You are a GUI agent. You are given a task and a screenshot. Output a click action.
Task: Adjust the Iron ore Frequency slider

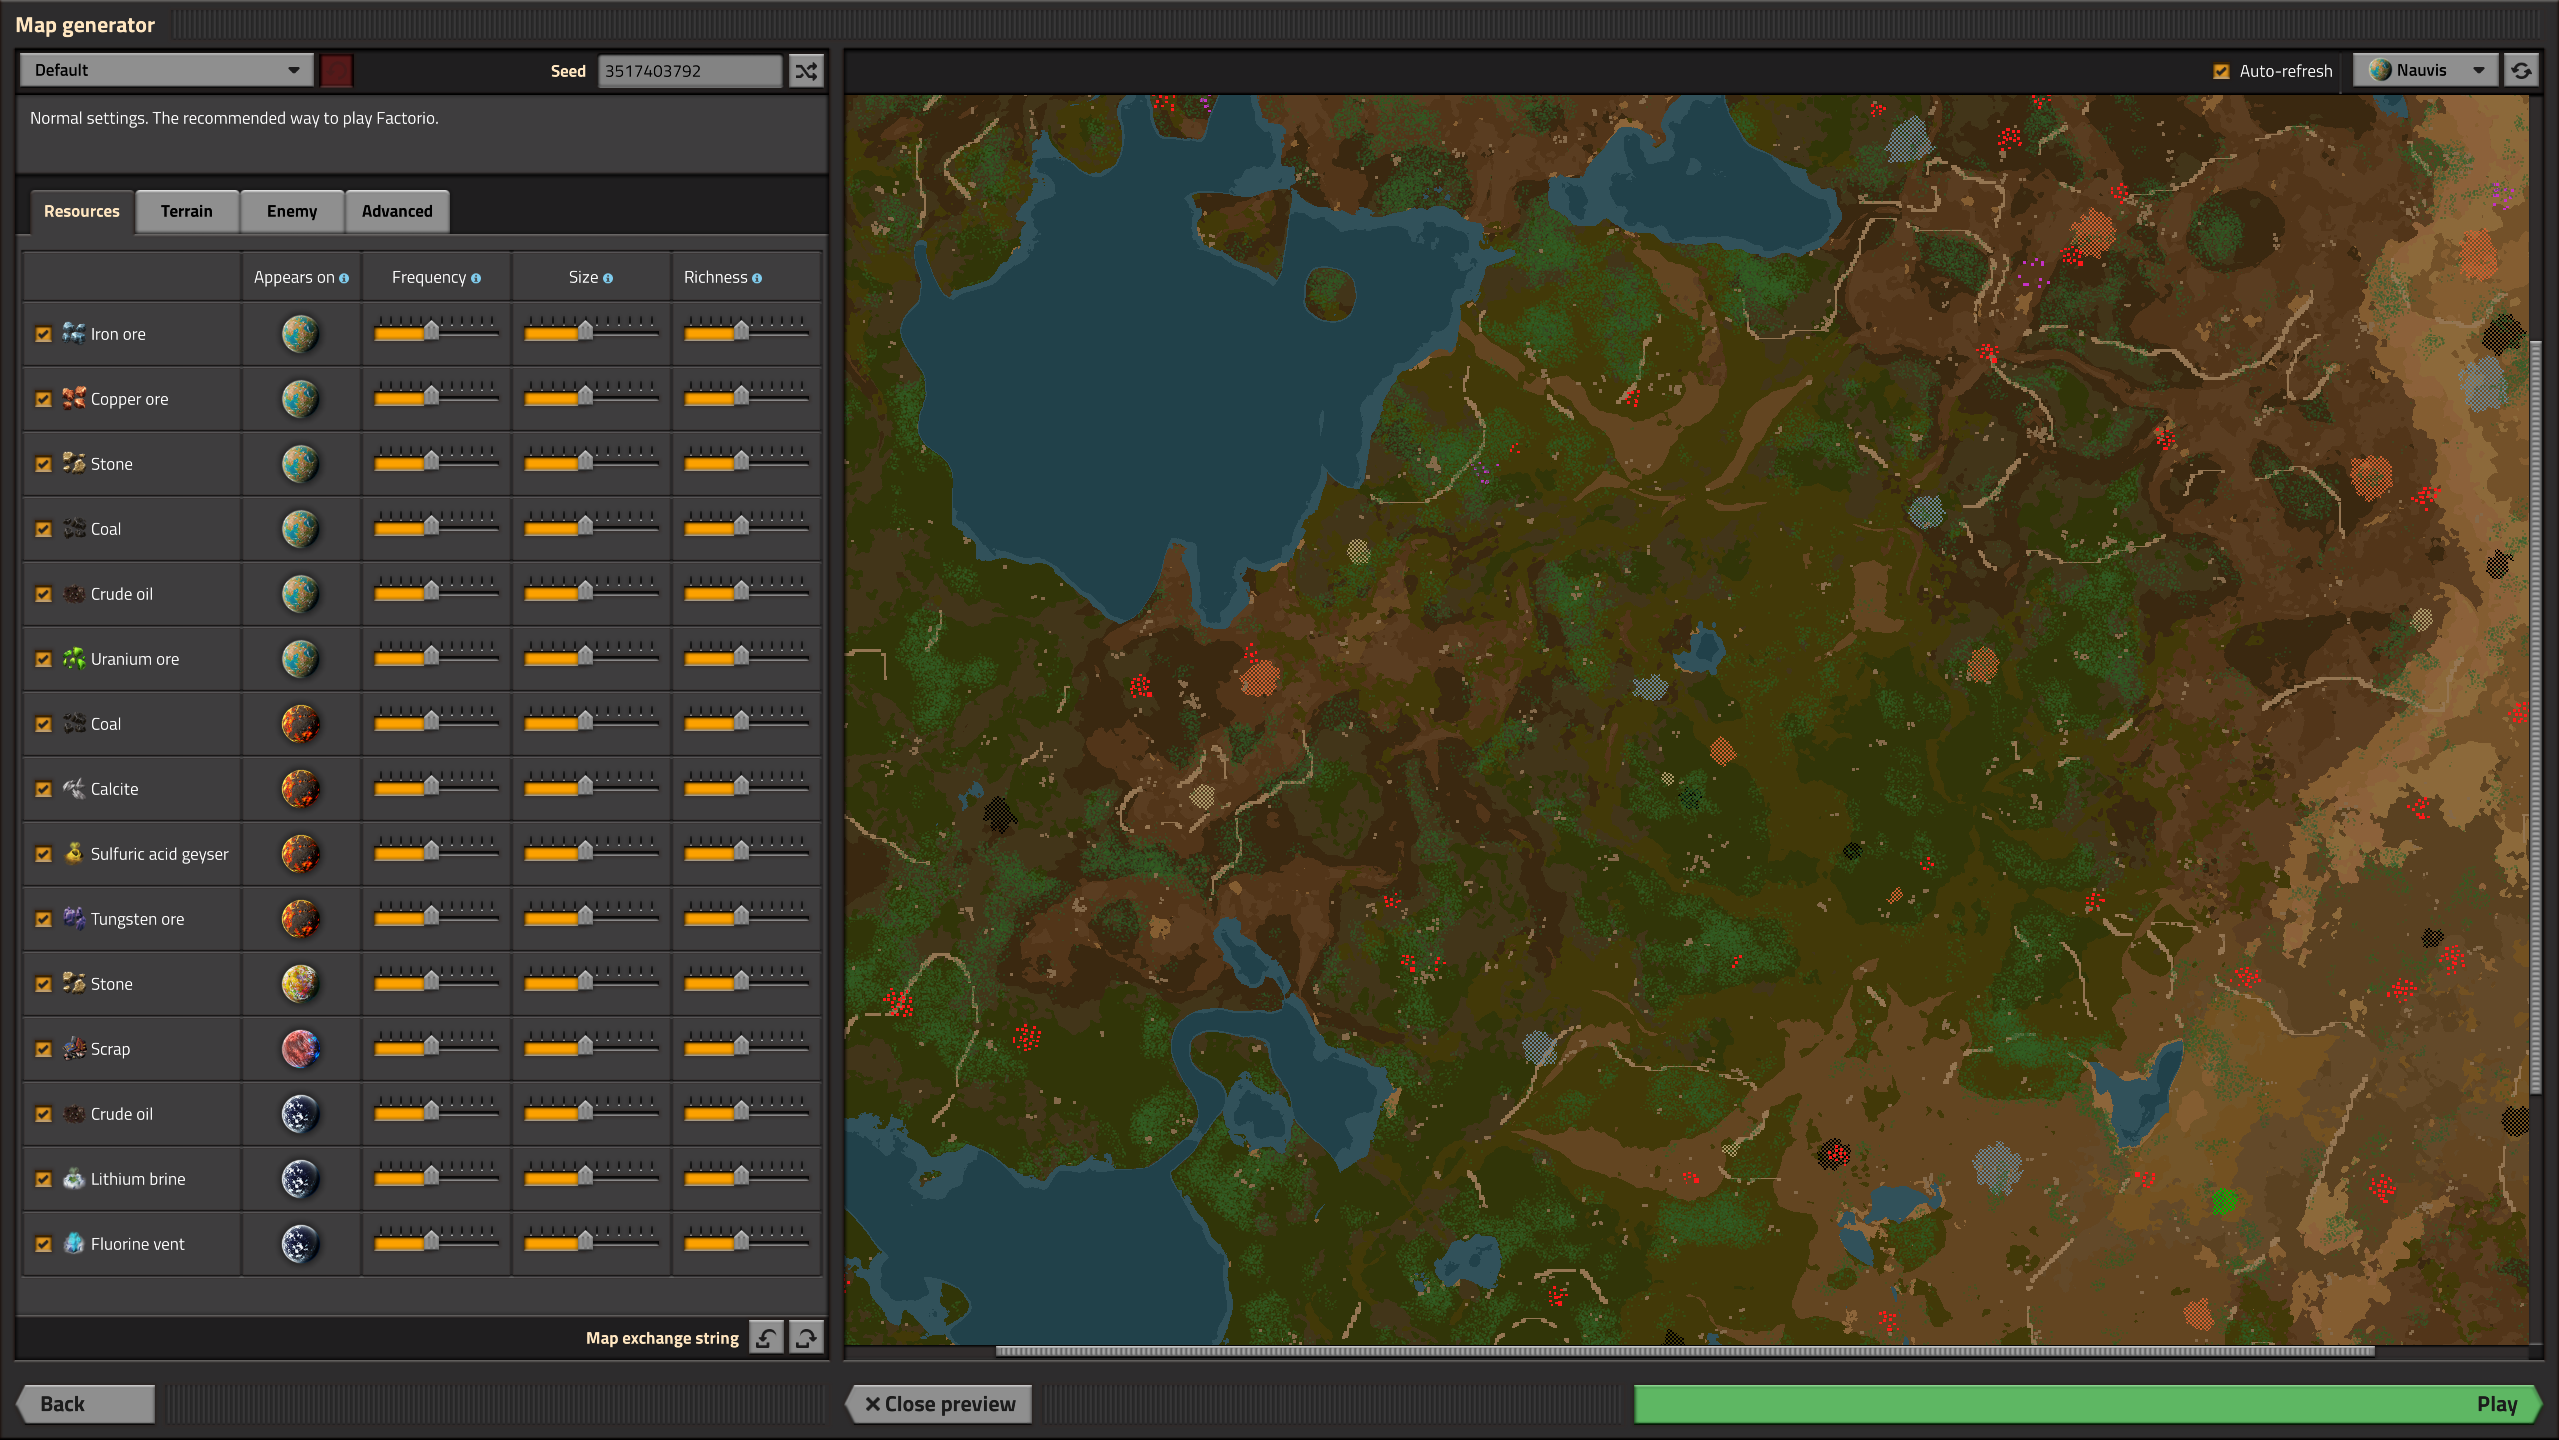pyautogui.click(x=436, y=329)
